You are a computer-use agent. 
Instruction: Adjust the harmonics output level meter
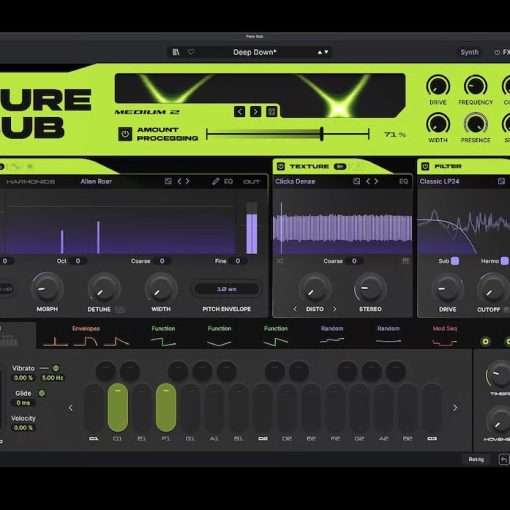click(x=252, y=228)
